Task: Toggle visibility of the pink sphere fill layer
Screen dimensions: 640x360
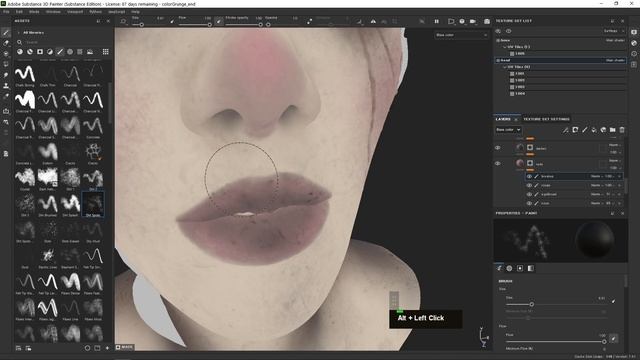Action: point(498,164)
